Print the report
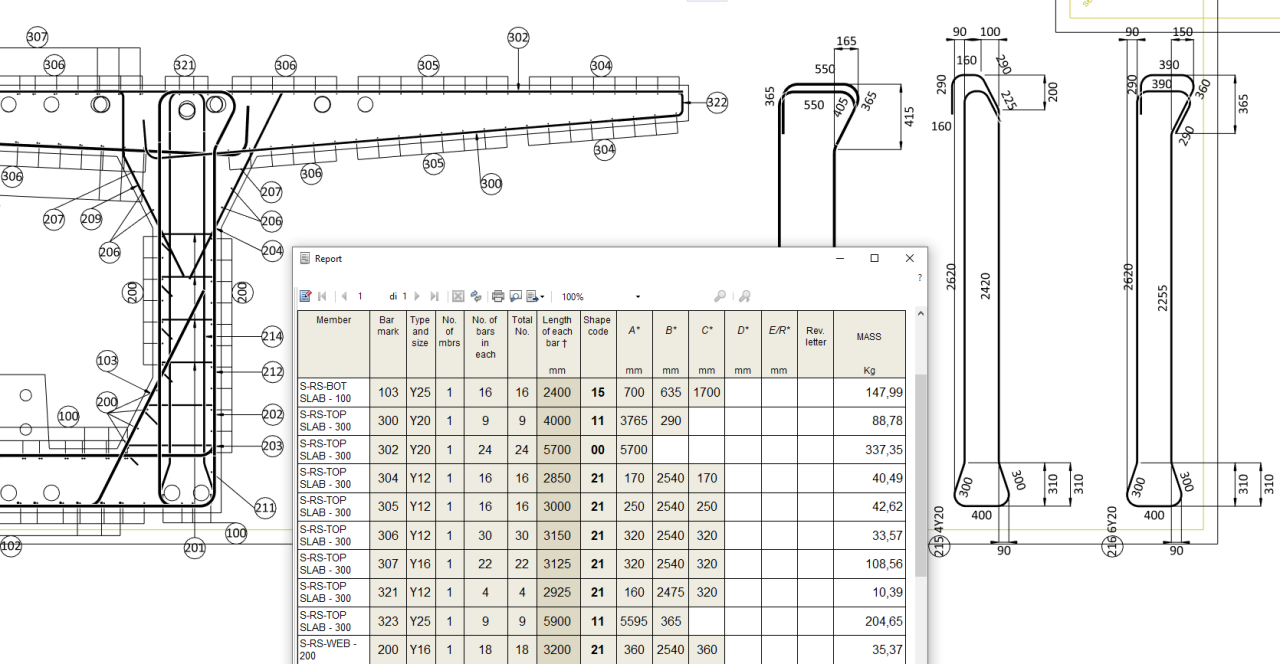 (x=498, y=296)
